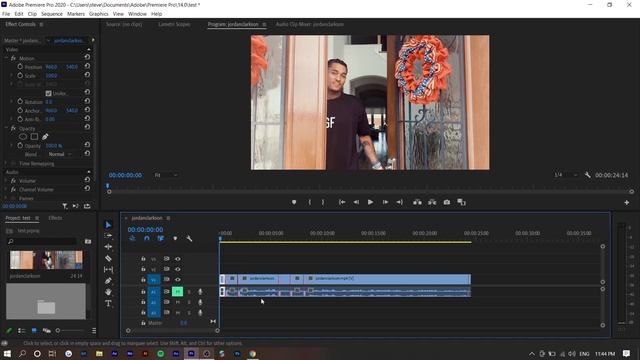
Task: Step back one frame
Action: 356,202
